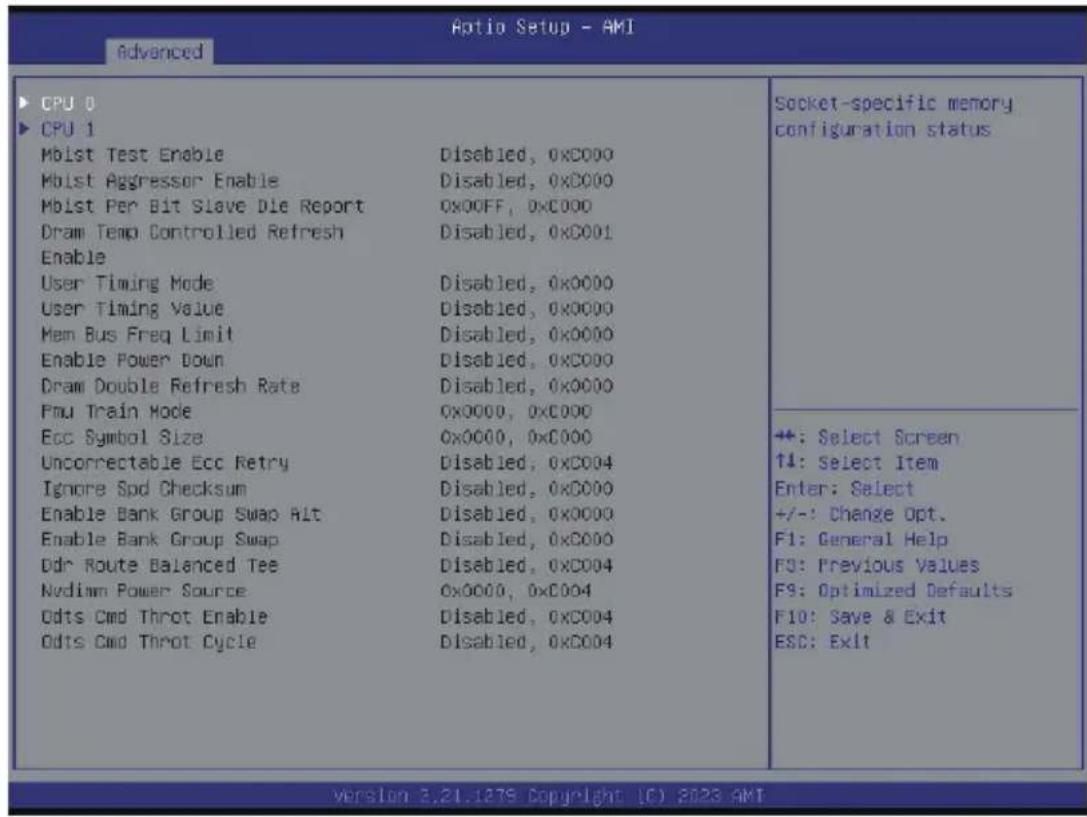
Task: Select Ddr Route Balanced Tee label
Action: 159,565
